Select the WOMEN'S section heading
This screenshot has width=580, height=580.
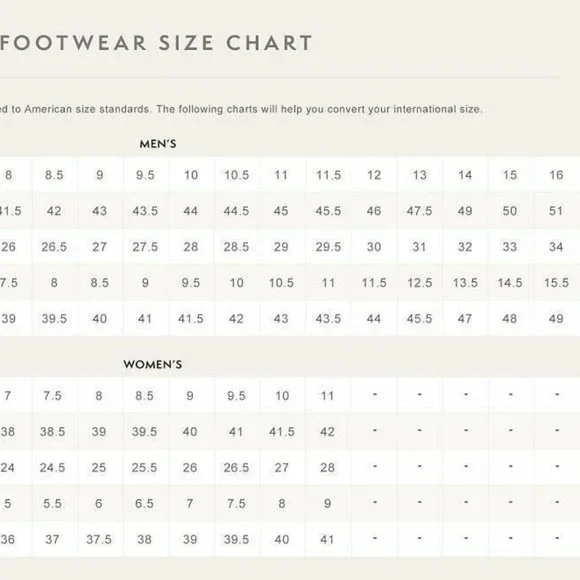[x=153, y=364]
